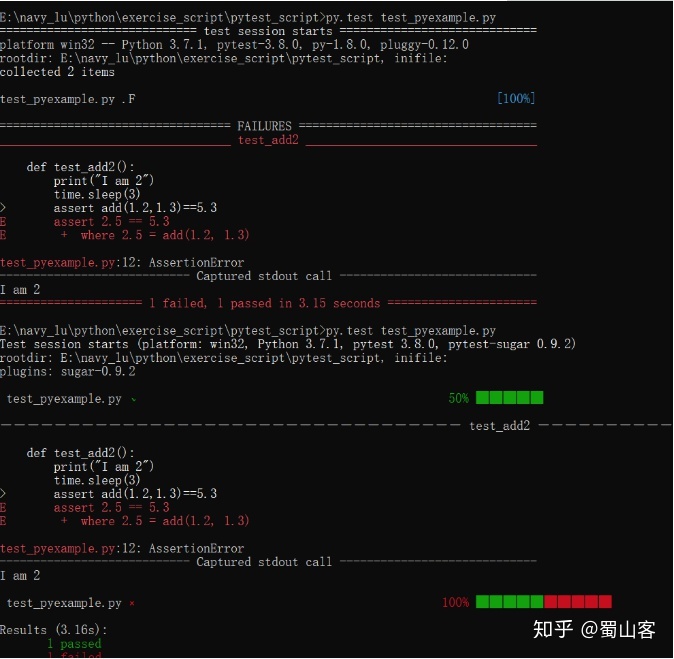Select the 'platform win32 -- Python 3.7.1' line

tap(234, 45)
